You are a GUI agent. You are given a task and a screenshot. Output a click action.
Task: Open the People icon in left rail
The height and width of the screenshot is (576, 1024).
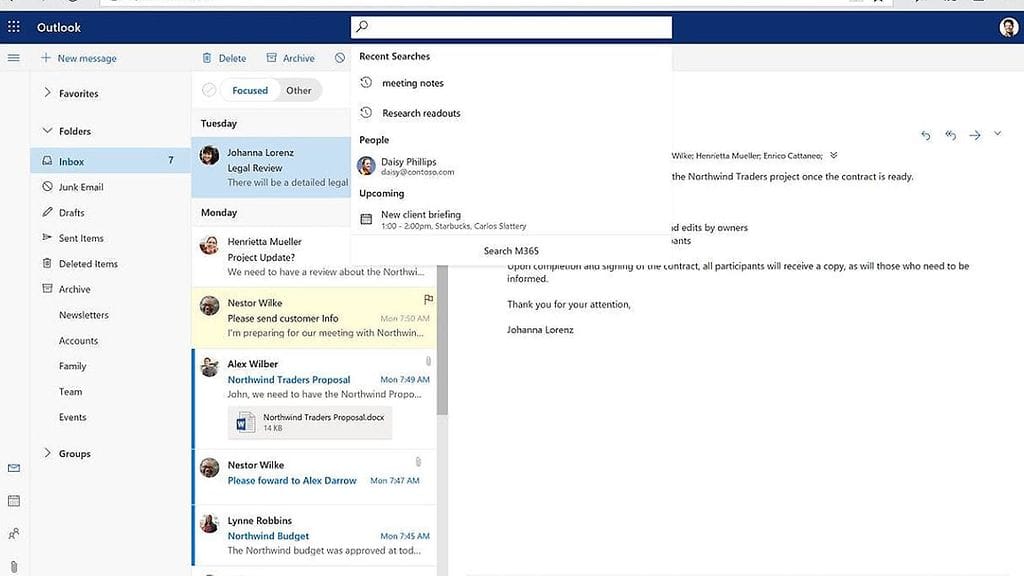tap(13, 533)
